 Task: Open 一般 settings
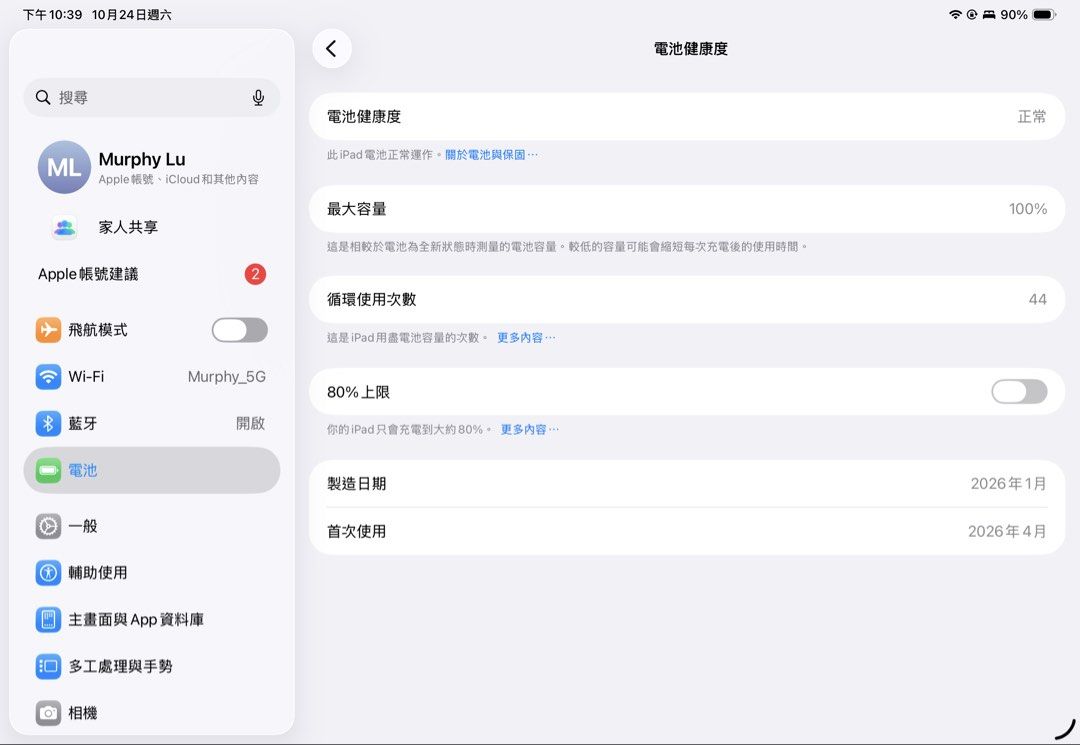point(152,527)
